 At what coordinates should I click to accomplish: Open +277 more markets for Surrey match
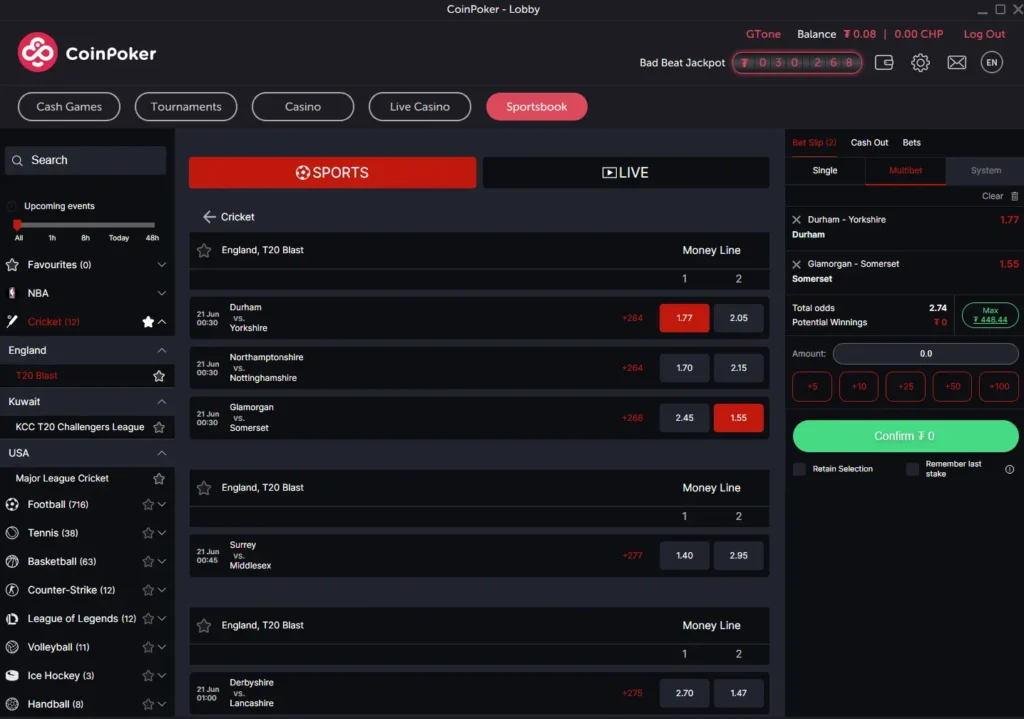[x=632, y=556]
